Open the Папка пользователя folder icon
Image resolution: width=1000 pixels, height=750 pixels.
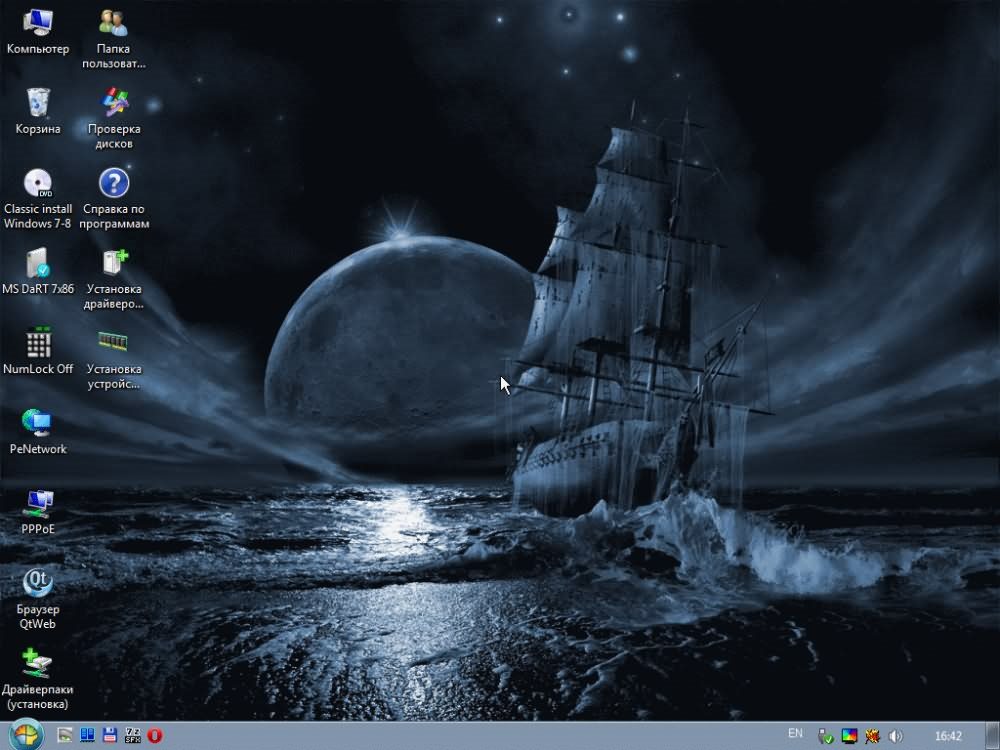[x=113, y=22]
